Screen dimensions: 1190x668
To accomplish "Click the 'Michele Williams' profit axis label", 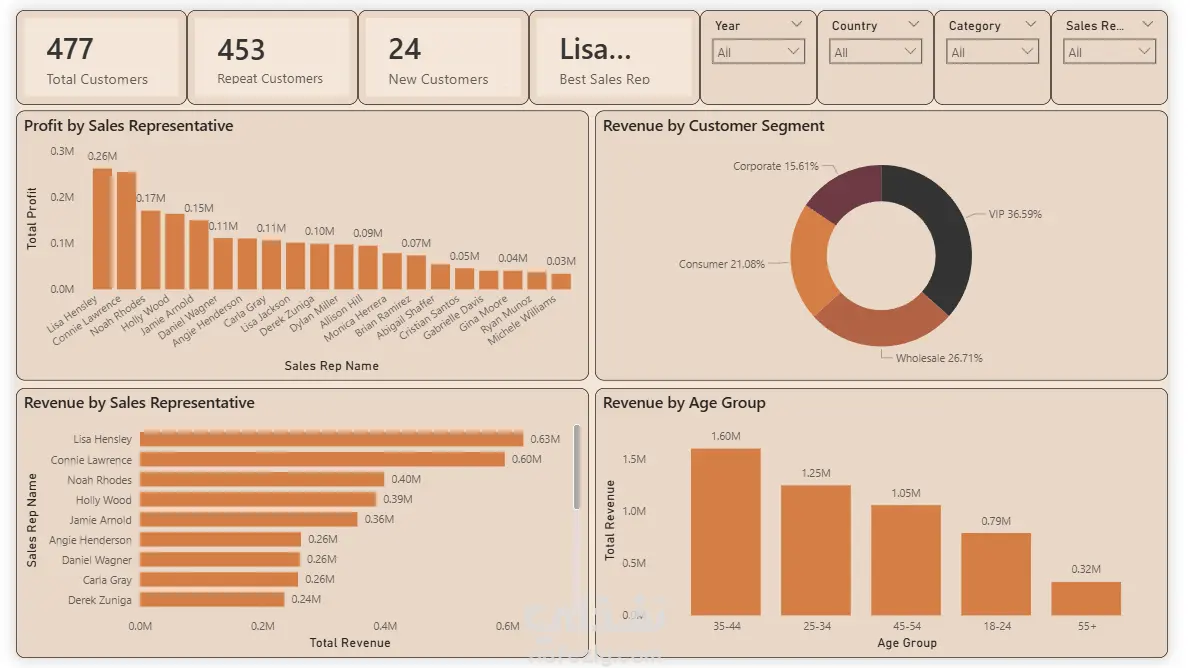I will (x=522, y=320).
